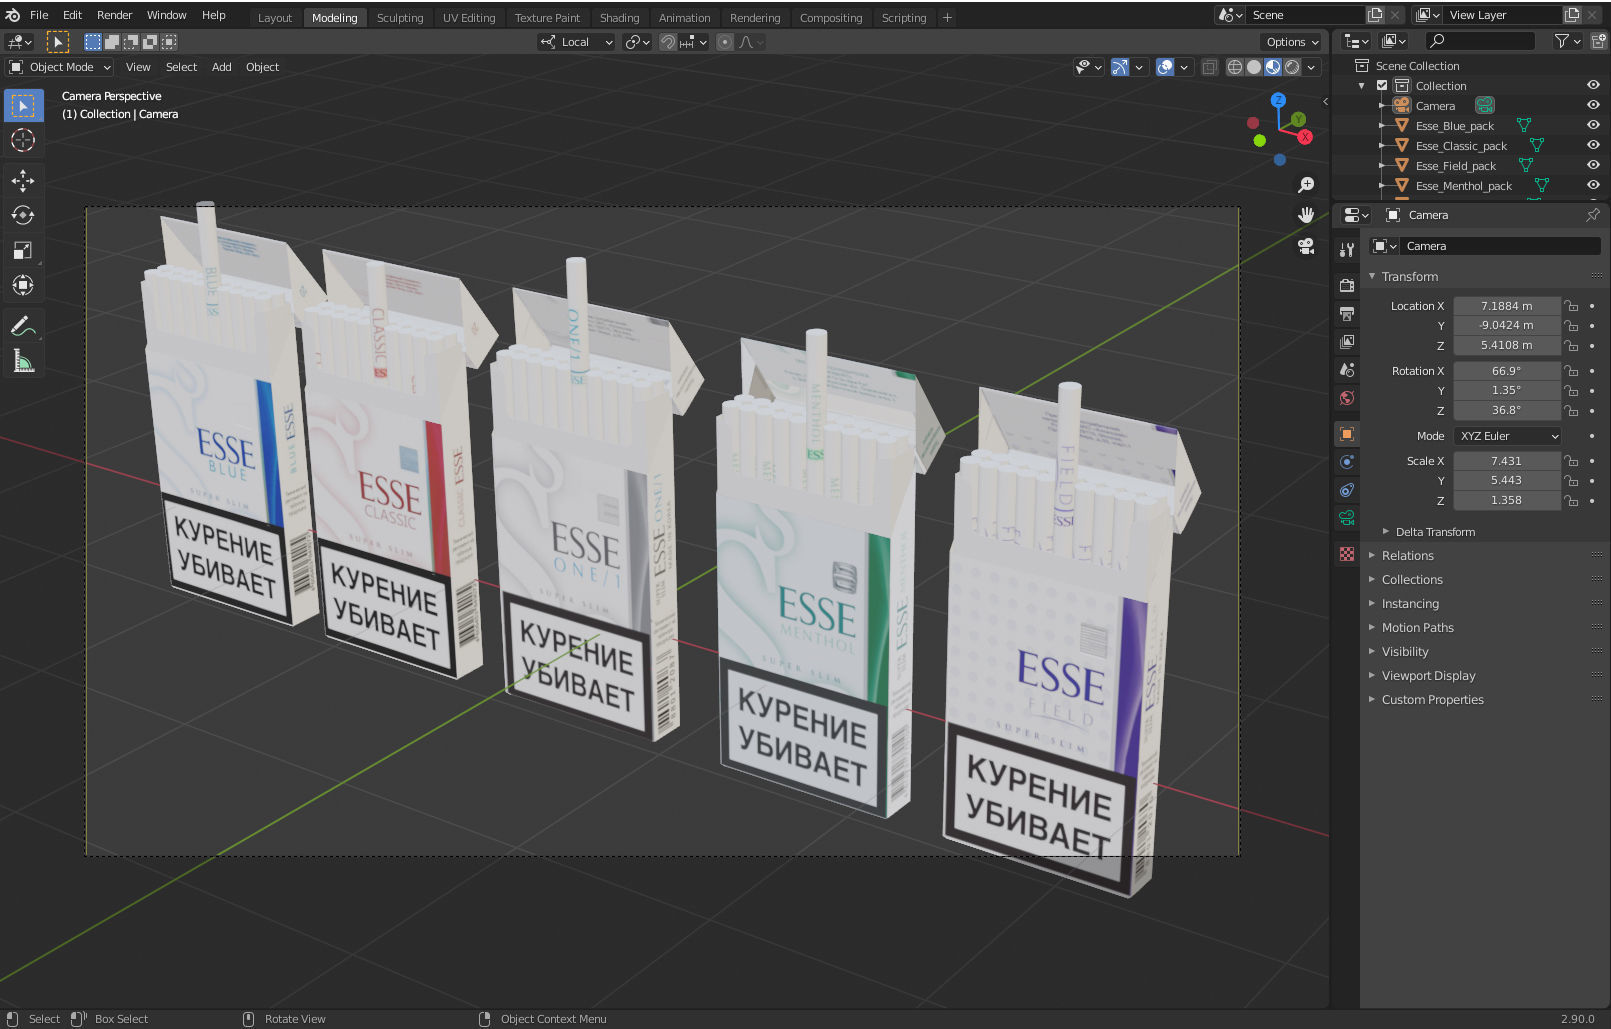Open the World properties tab icon

click(1347, 398)
